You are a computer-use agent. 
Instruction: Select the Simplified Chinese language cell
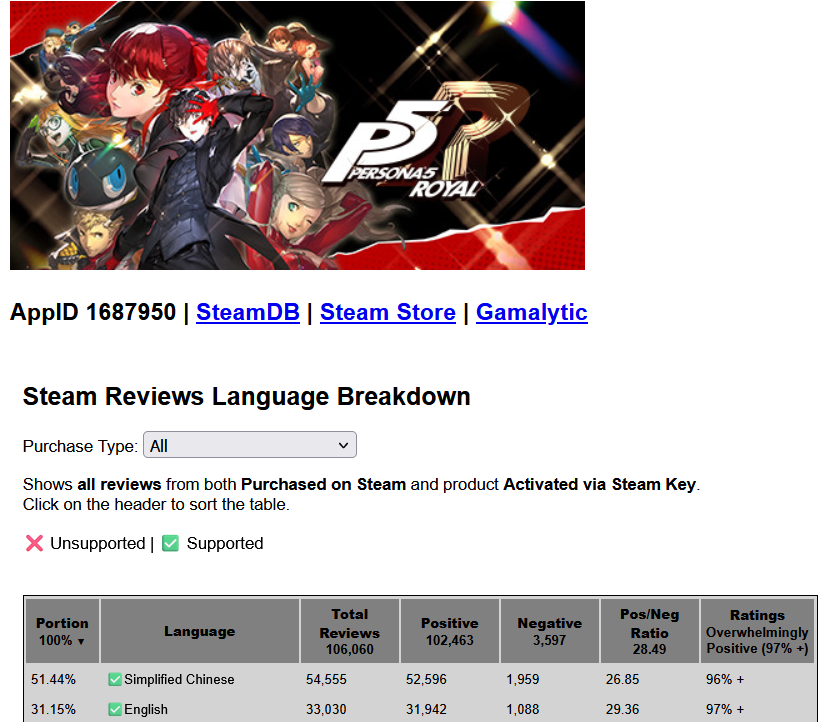[199, 679]
